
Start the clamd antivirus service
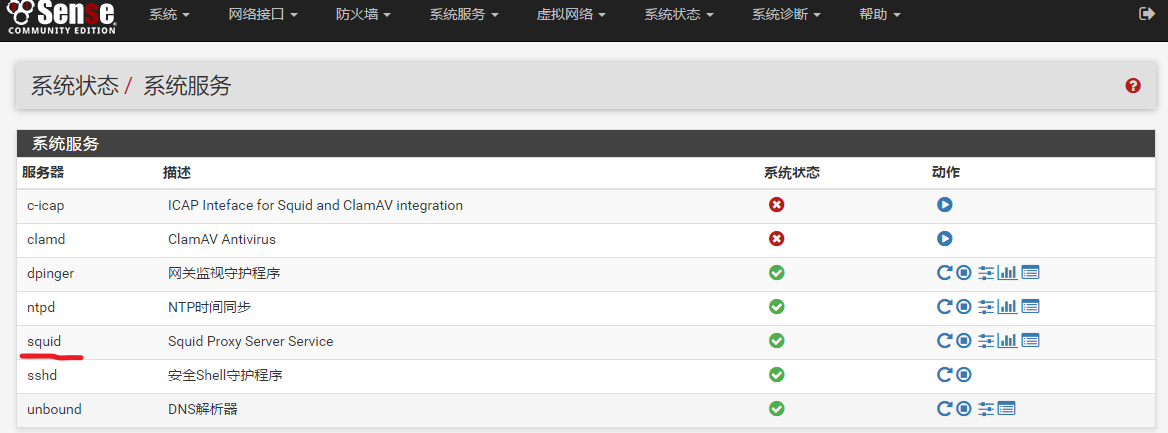click(944, 239)
